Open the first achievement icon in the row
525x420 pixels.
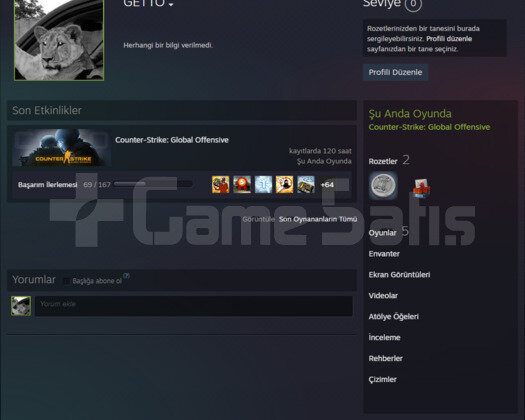[x=221, y=185]
